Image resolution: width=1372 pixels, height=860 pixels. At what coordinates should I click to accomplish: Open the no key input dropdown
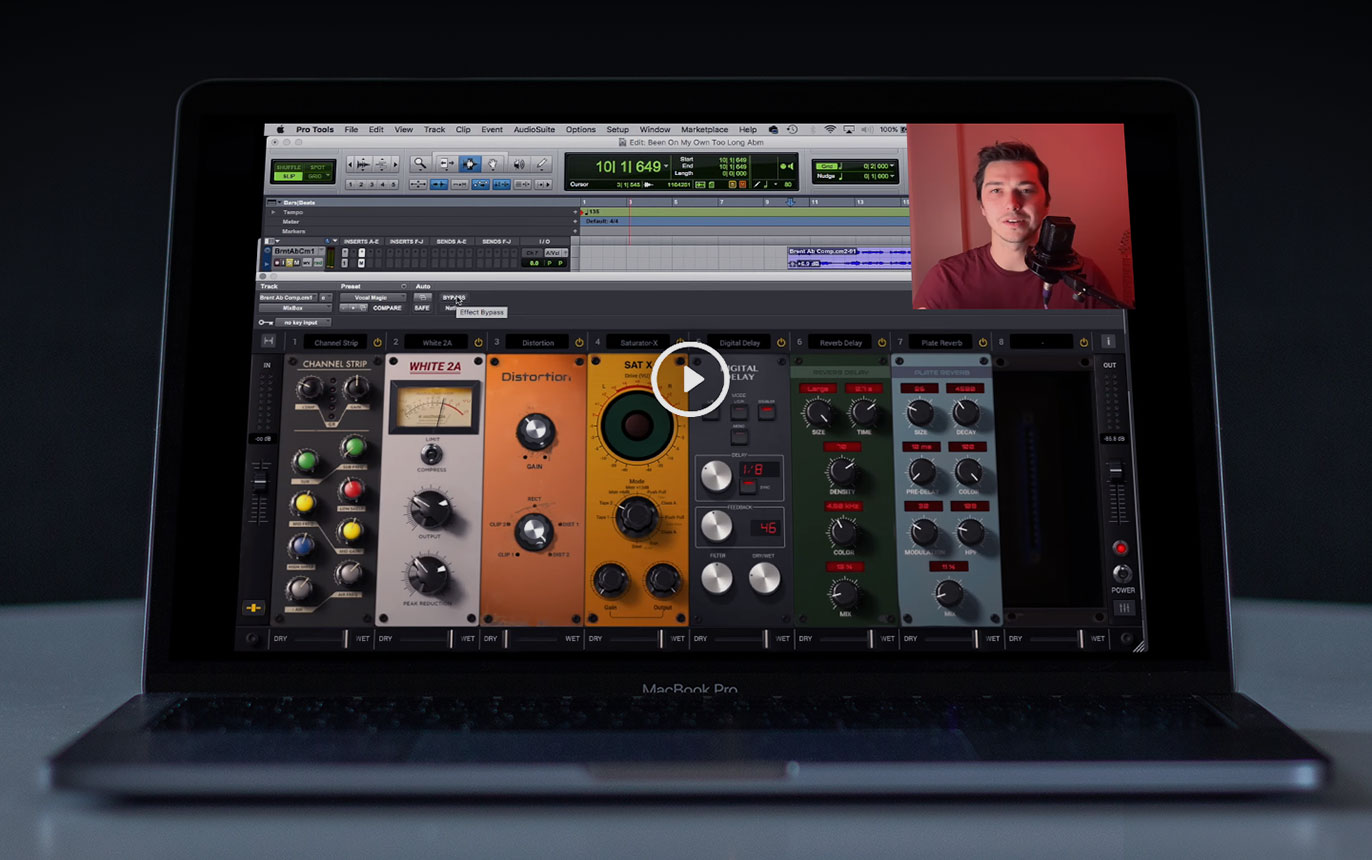tap(302, 322)
